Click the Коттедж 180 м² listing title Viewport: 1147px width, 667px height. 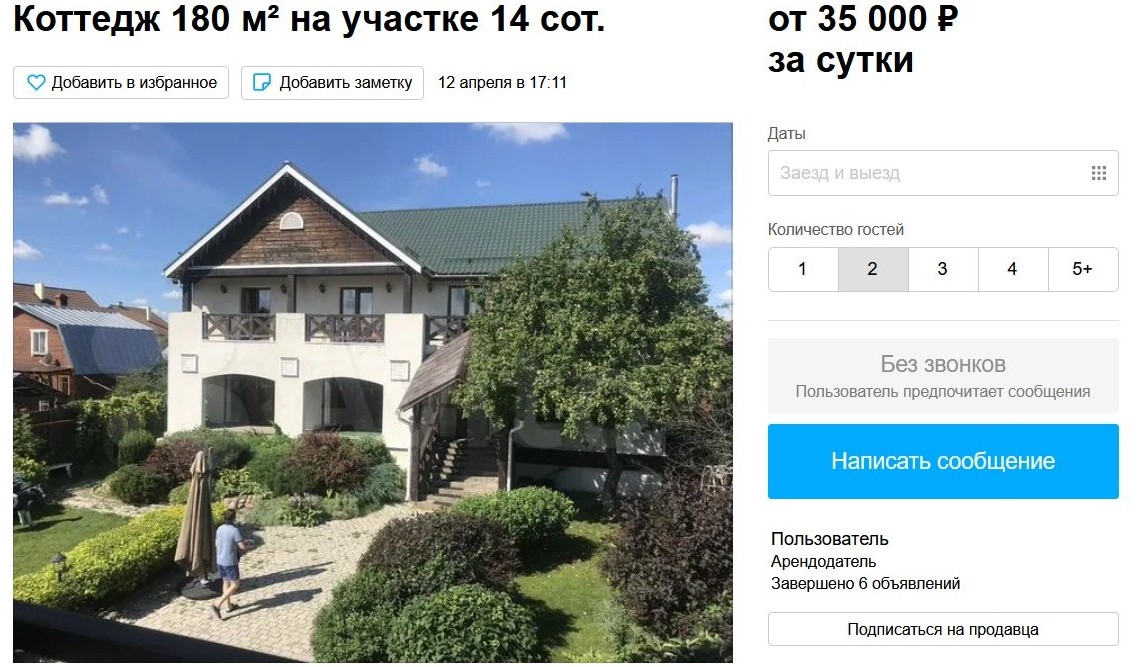coord(309,19)
